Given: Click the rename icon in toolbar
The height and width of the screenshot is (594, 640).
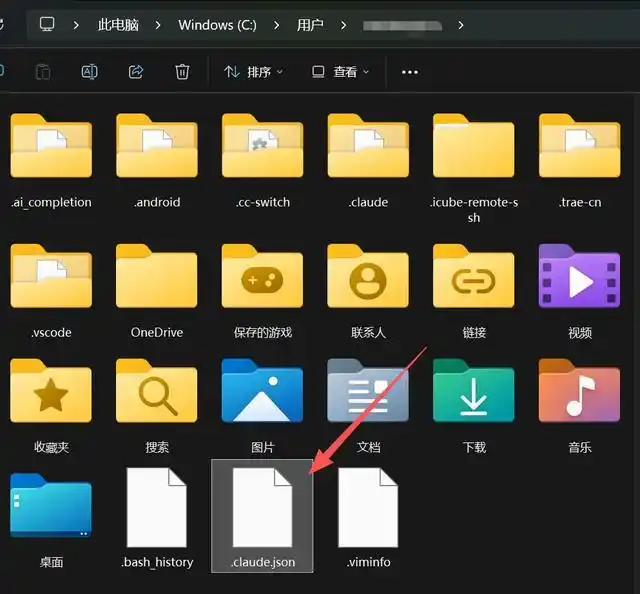Looking at the screenshot, I should click(89, 72).
